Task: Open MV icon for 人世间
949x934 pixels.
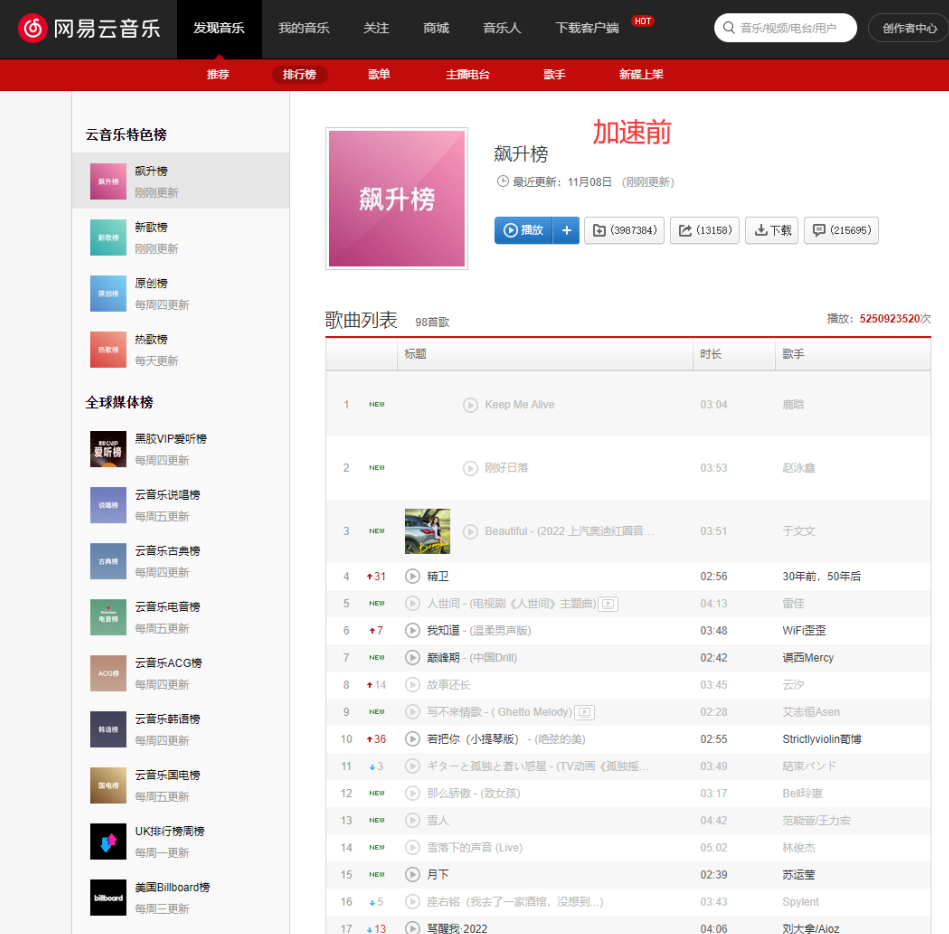Action: tap(608, 603)
